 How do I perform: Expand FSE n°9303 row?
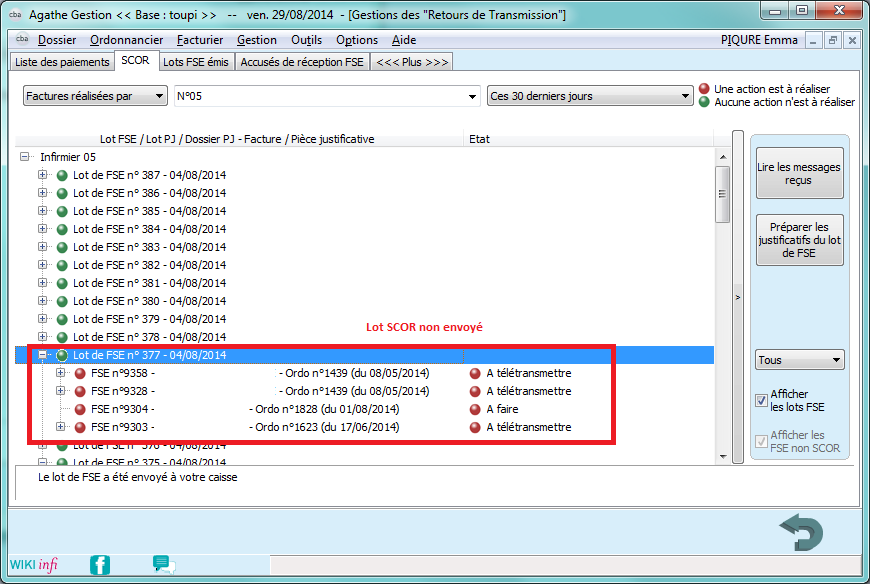pyautogui.click(x=60, y=426)
